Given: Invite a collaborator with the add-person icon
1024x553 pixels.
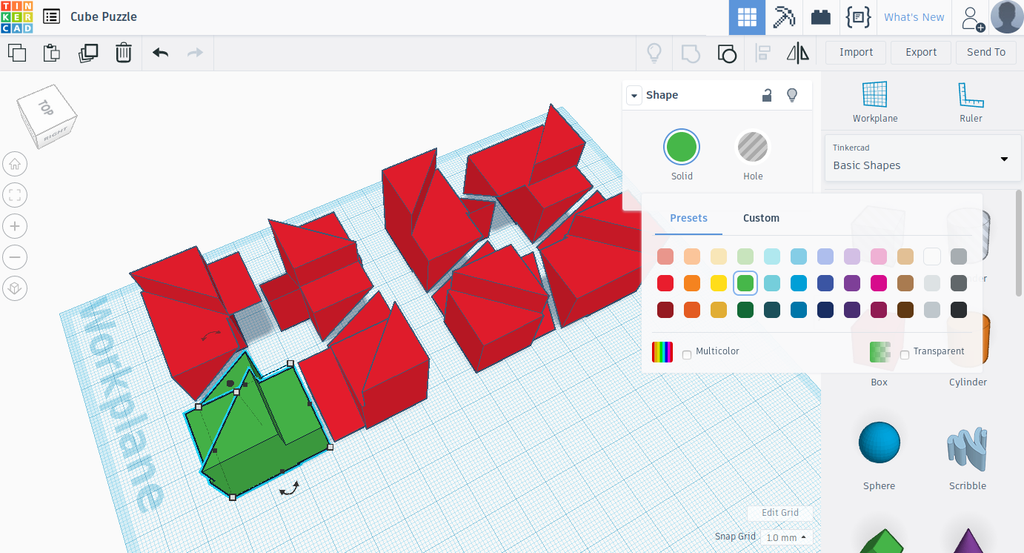Looking at the screenshot, I should (x=973, y=18).
